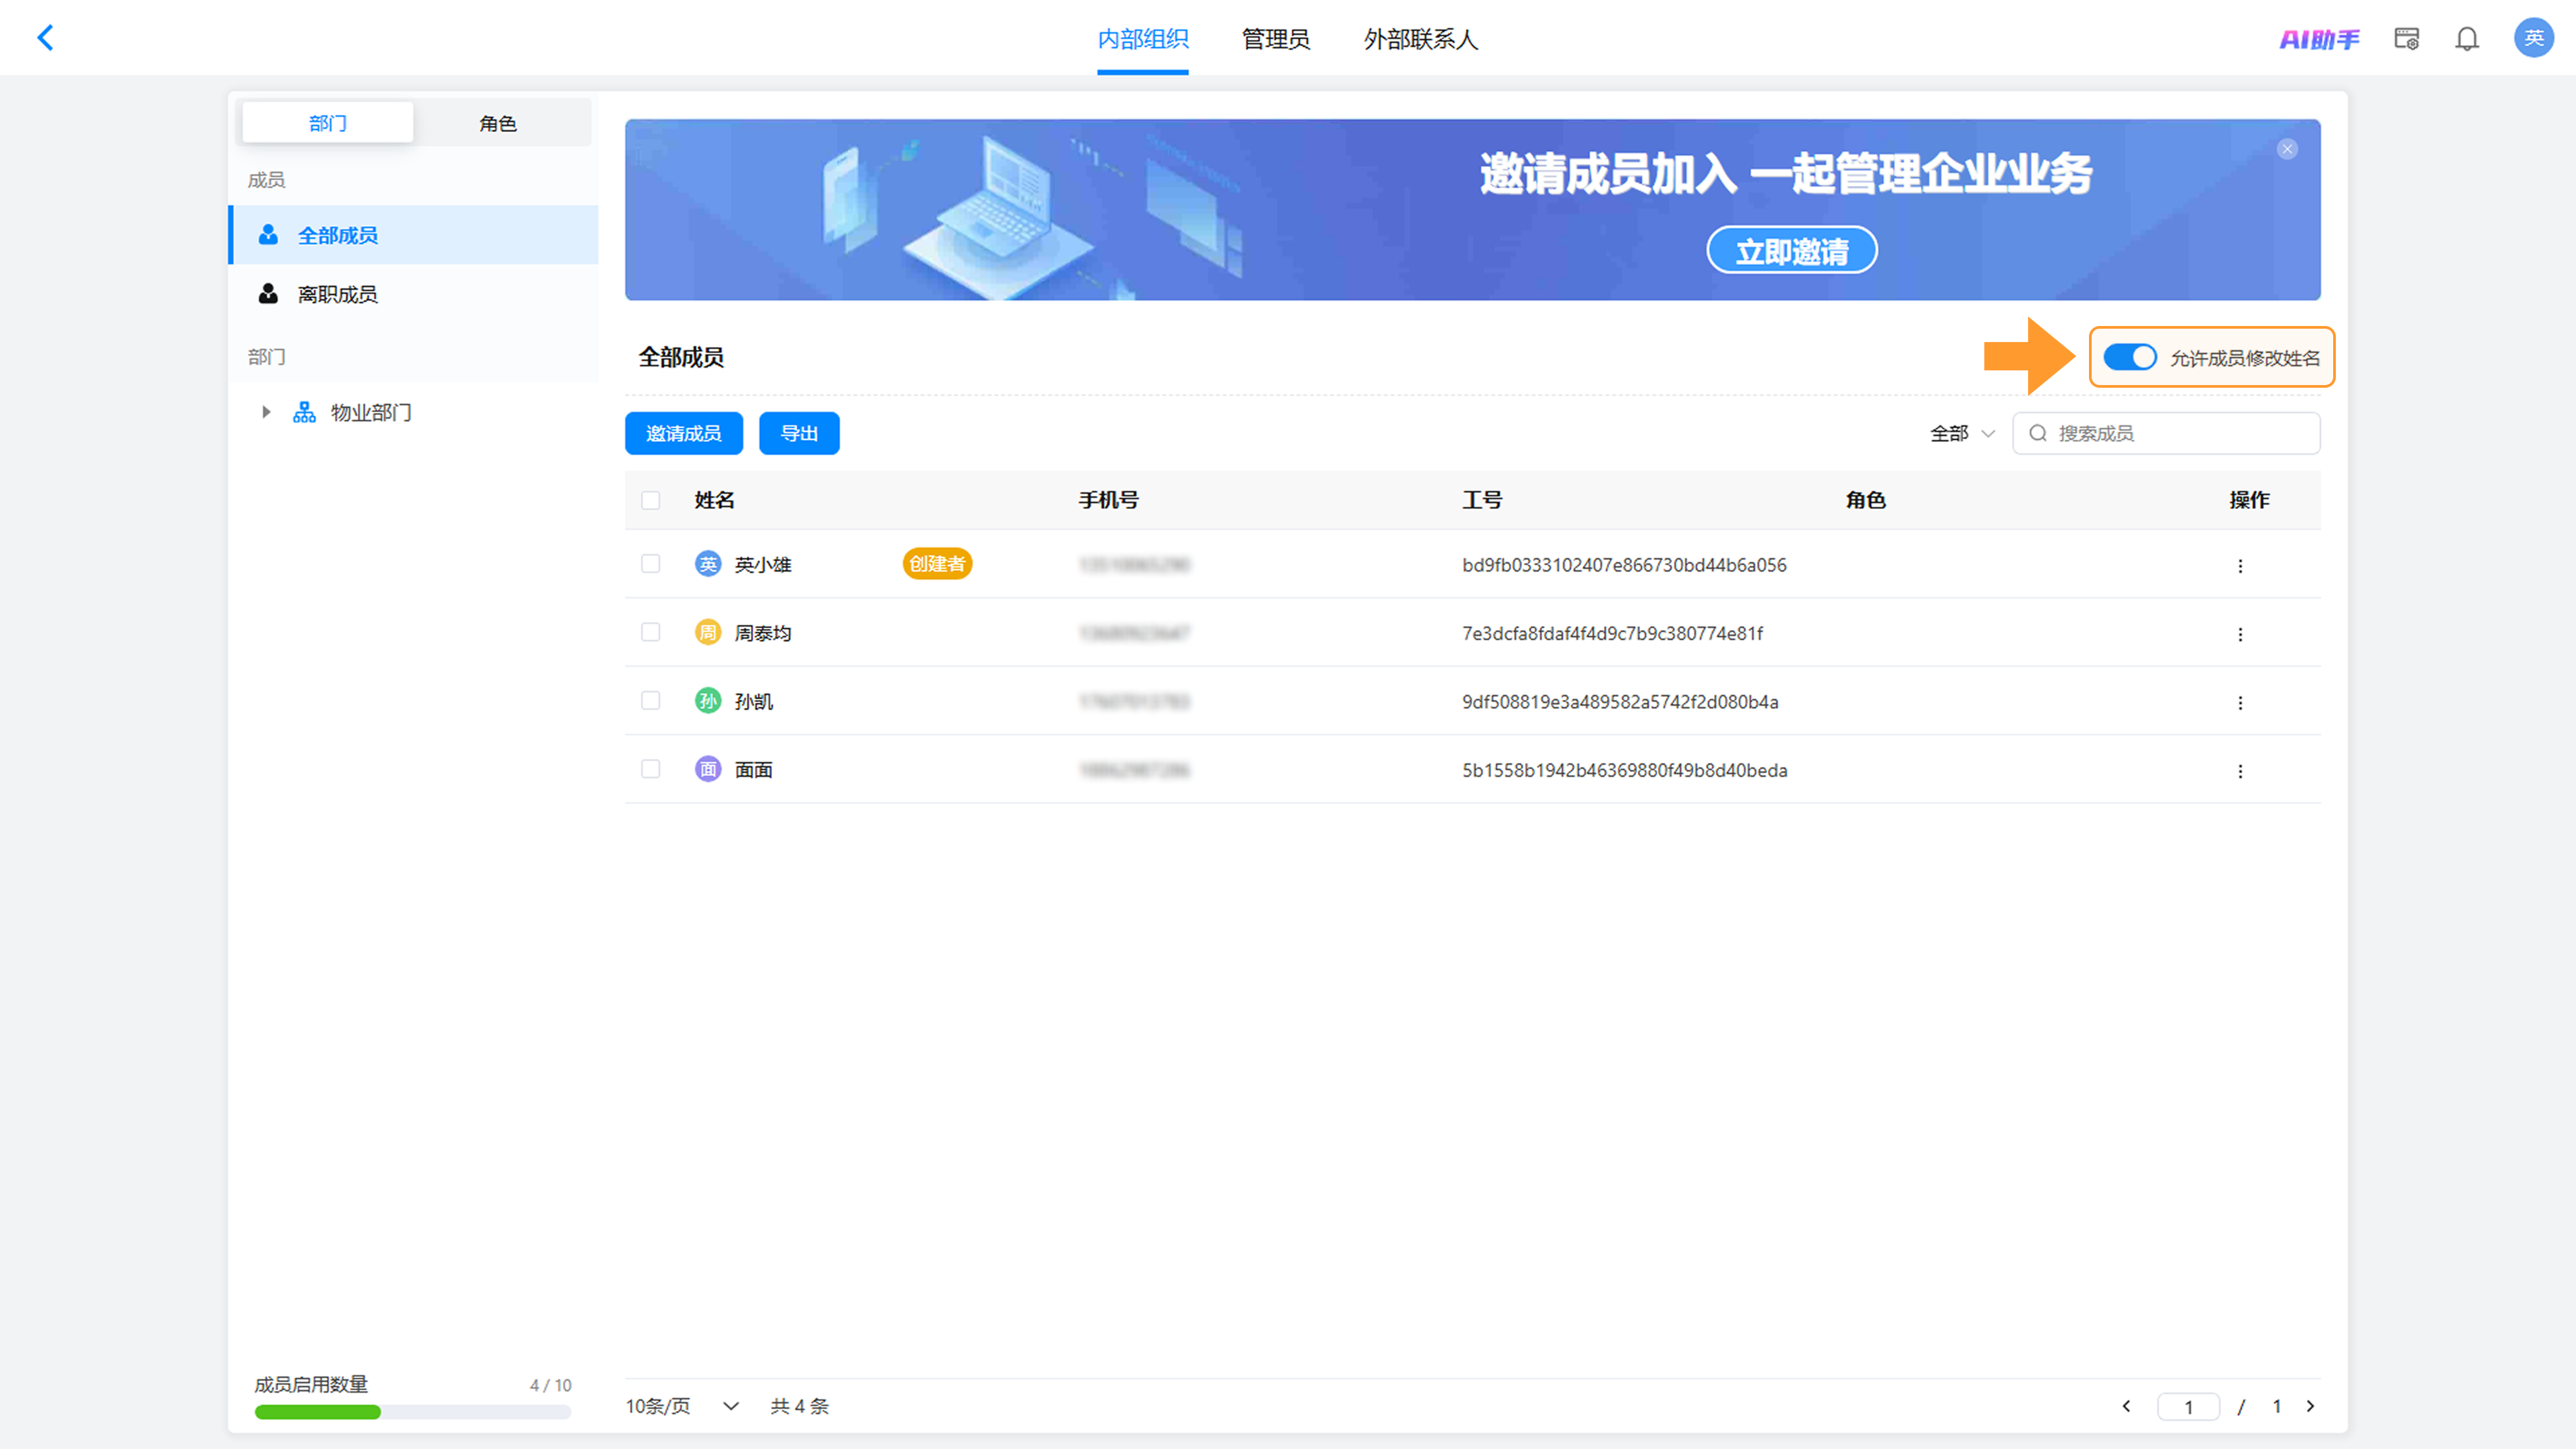Click 导出 button
This screenshot has height=1449, width=2576.
(799, 433)
